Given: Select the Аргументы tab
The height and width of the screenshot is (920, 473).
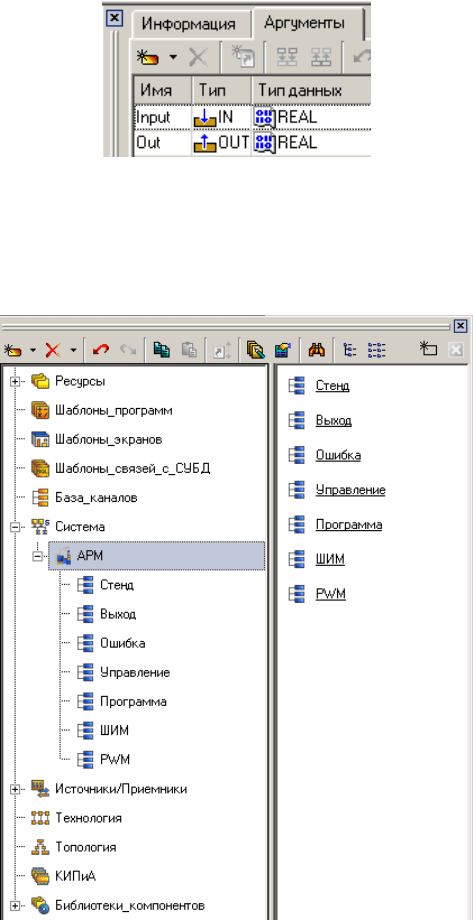Looking at the screenshot, I should click(303, 23).
